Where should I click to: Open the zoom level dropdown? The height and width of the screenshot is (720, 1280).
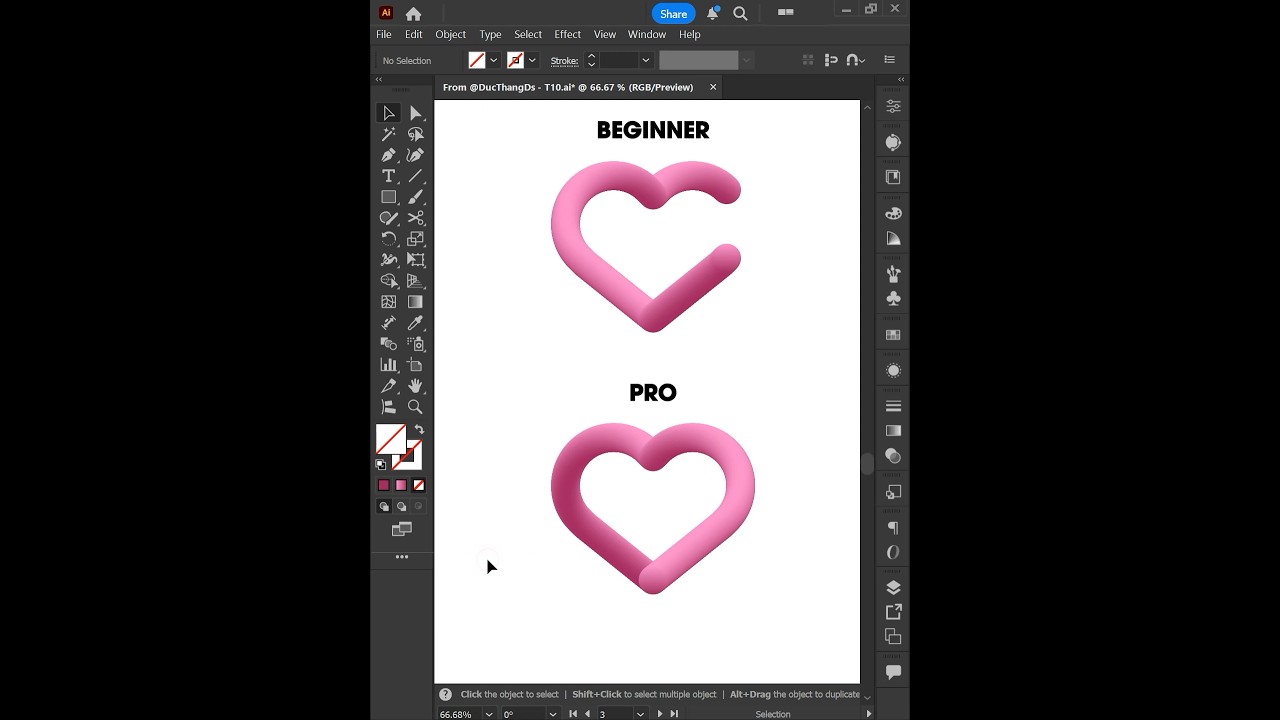489,714
